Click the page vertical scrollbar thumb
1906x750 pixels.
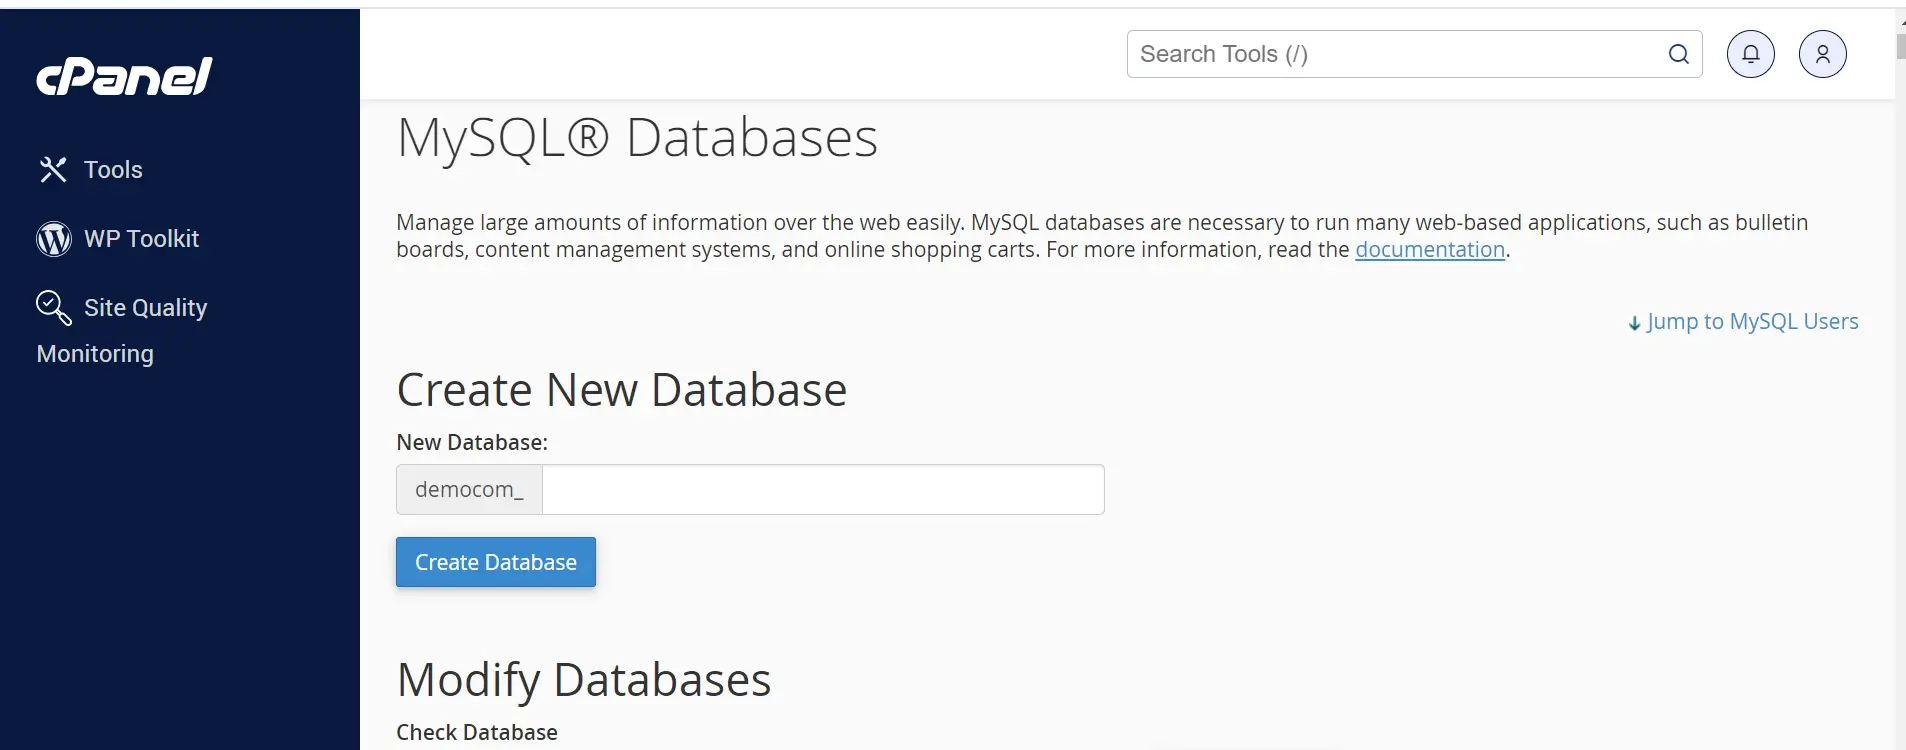pyautogui.click(x=1901, y=46)
